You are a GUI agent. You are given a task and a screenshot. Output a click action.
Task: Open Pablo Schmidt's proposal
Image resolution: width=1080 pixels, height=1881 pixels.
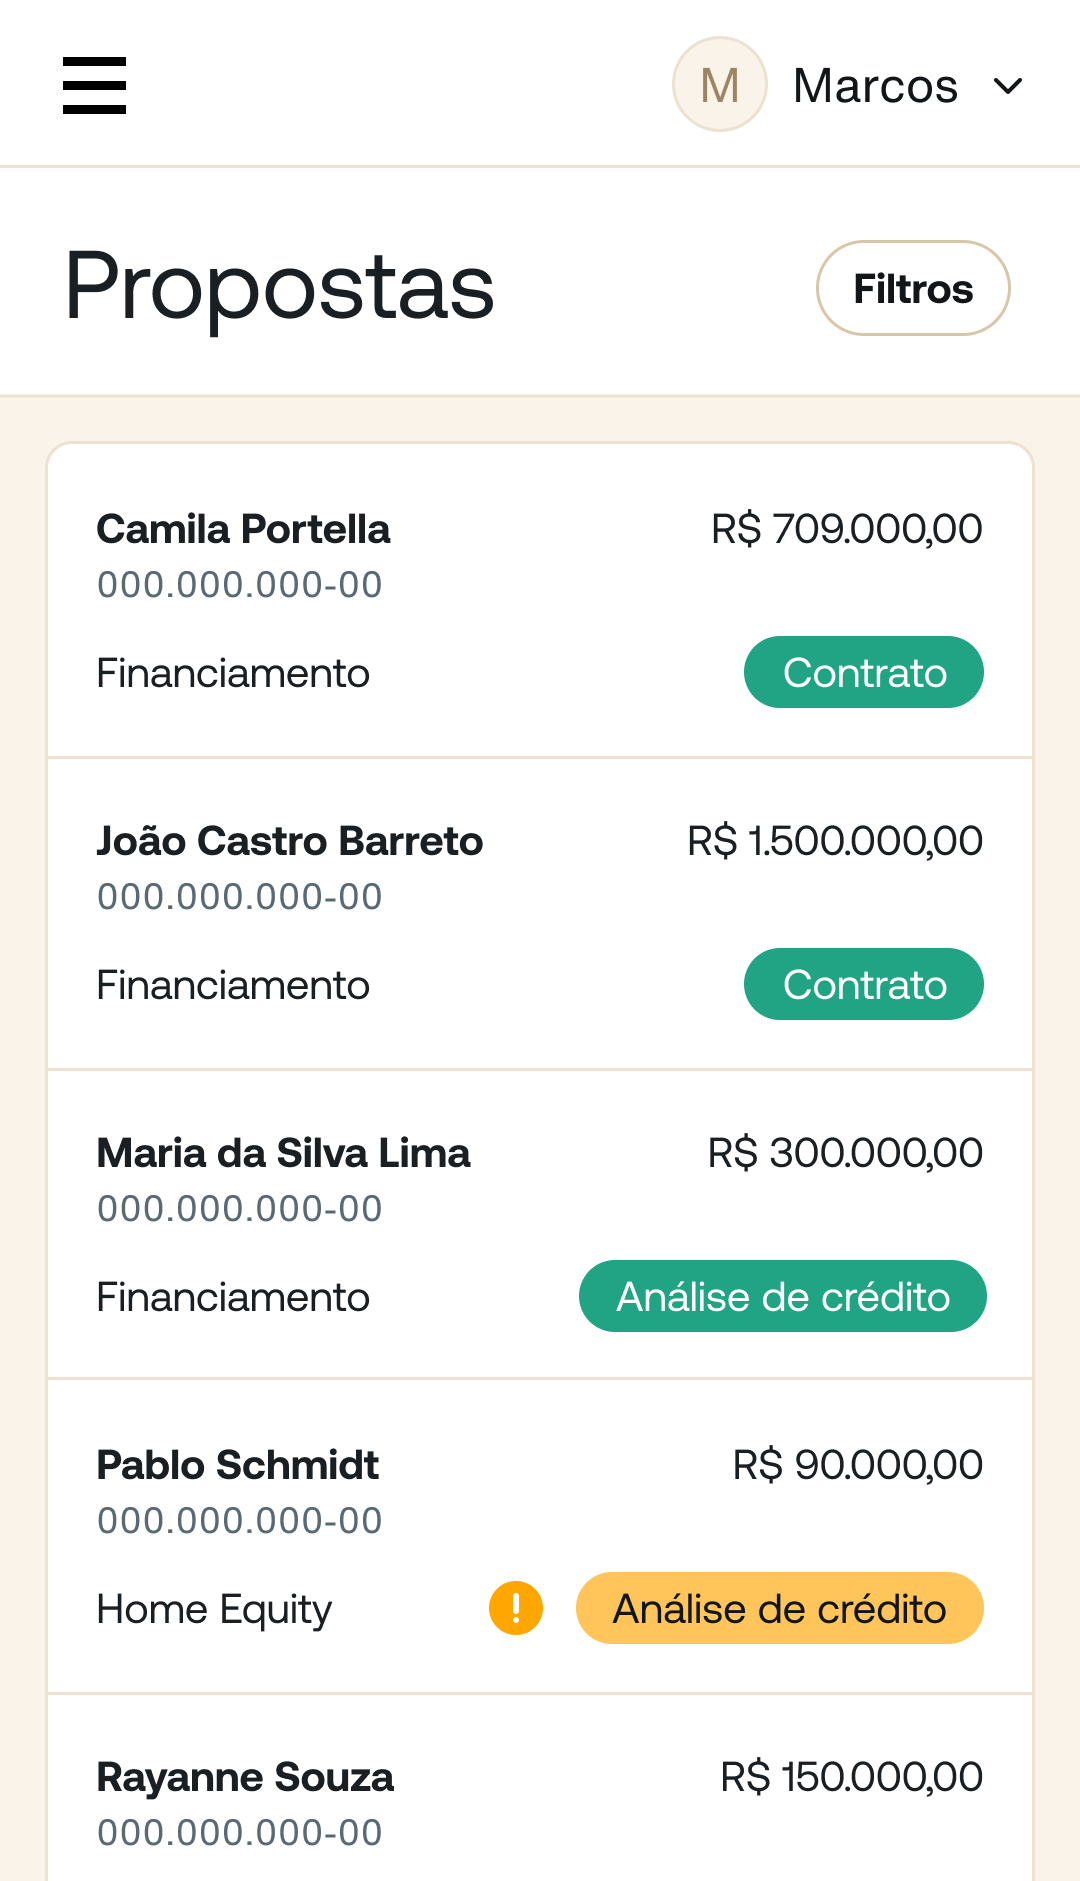[237, 1465]
